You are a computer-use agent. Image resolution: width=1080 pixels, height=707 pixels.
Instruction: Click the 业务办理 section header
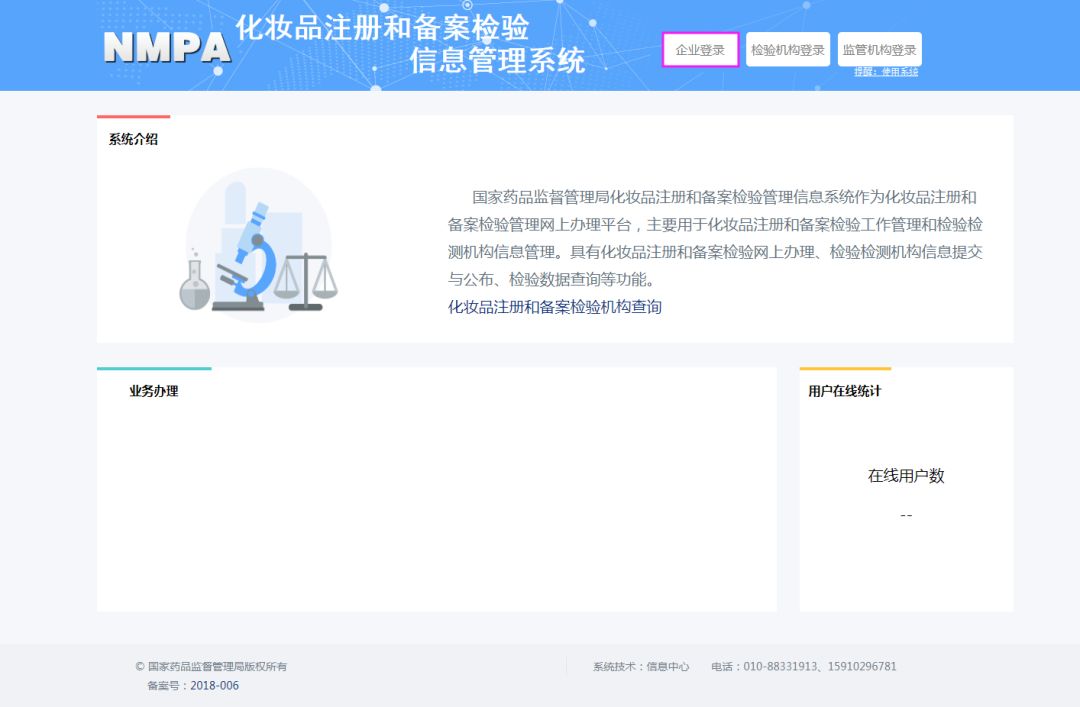pos(155,391)
